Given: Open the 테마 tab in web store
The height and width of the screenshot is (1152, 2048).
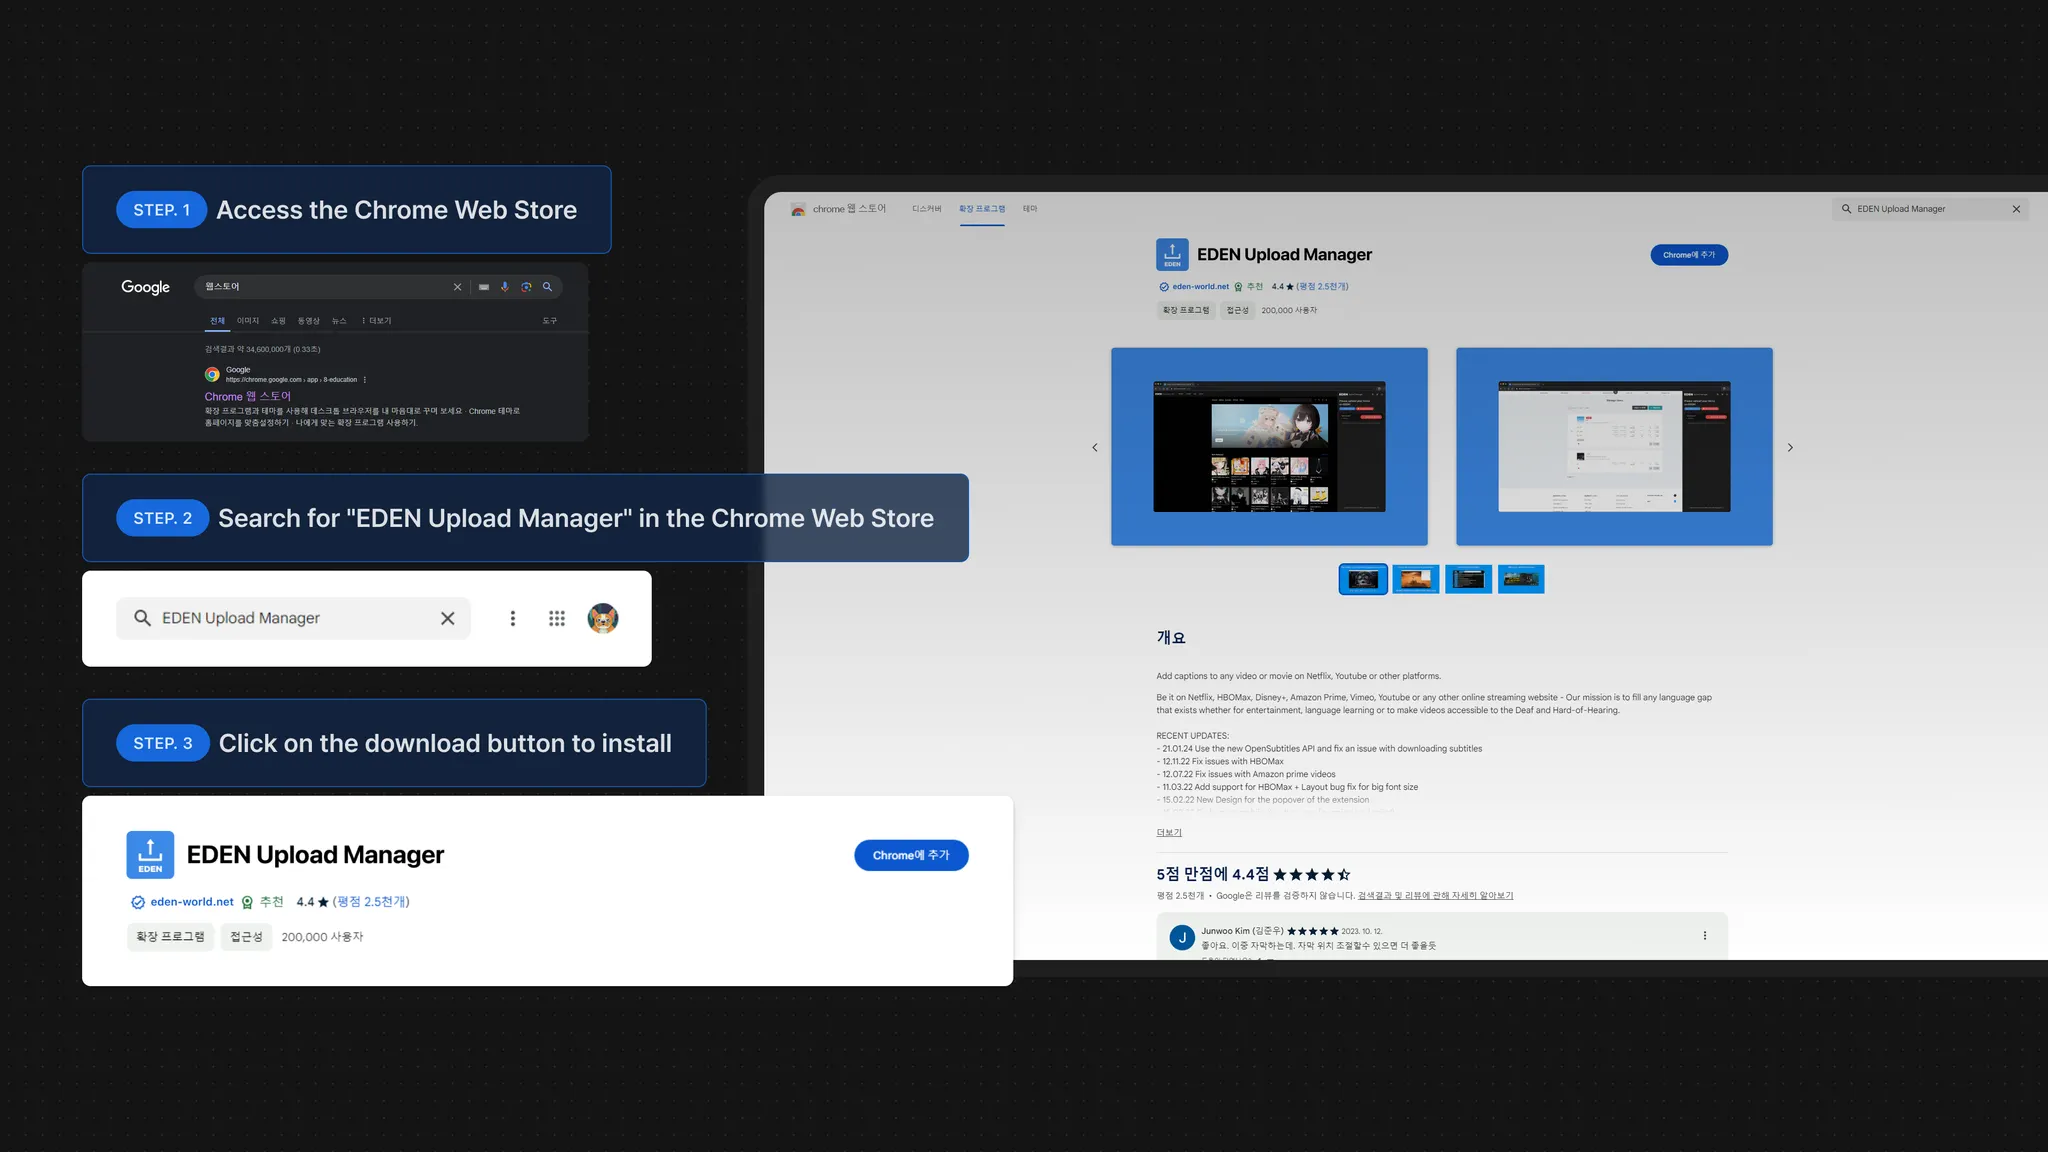Looking at the screenshot, I should coord(1030,209).
